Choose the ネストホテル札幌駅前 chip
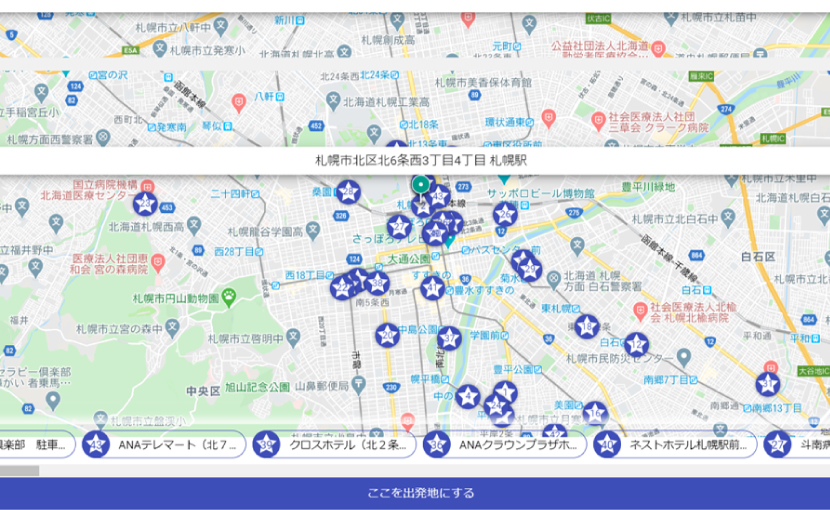This screenshot has width=830, height=510. [674, 444]
